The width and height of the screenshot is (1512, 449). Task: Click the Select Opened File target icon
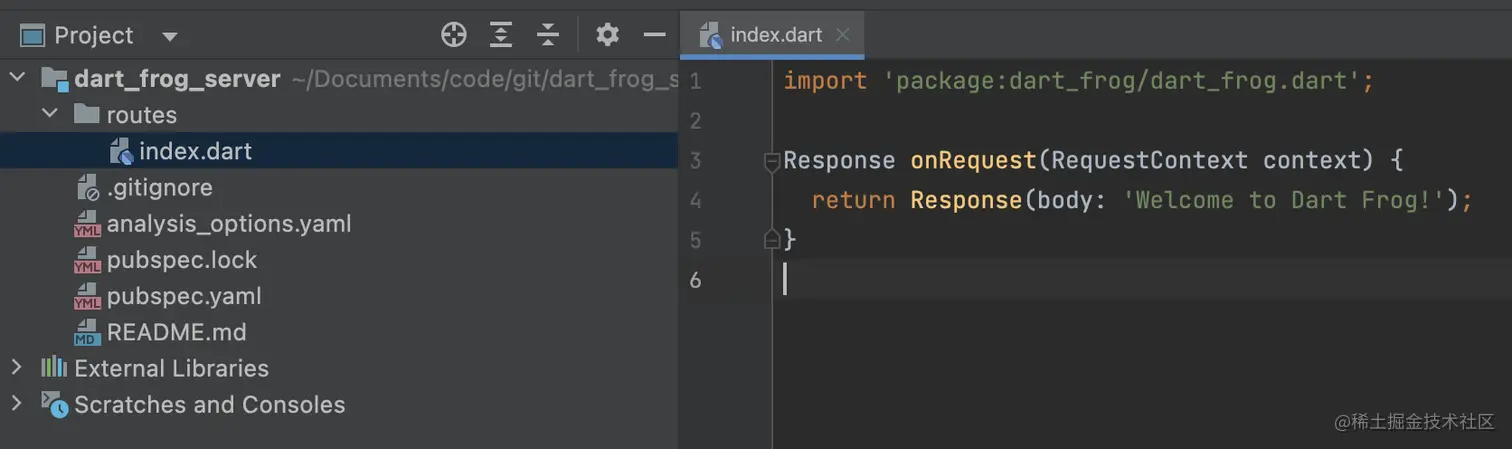pos(454,35)
